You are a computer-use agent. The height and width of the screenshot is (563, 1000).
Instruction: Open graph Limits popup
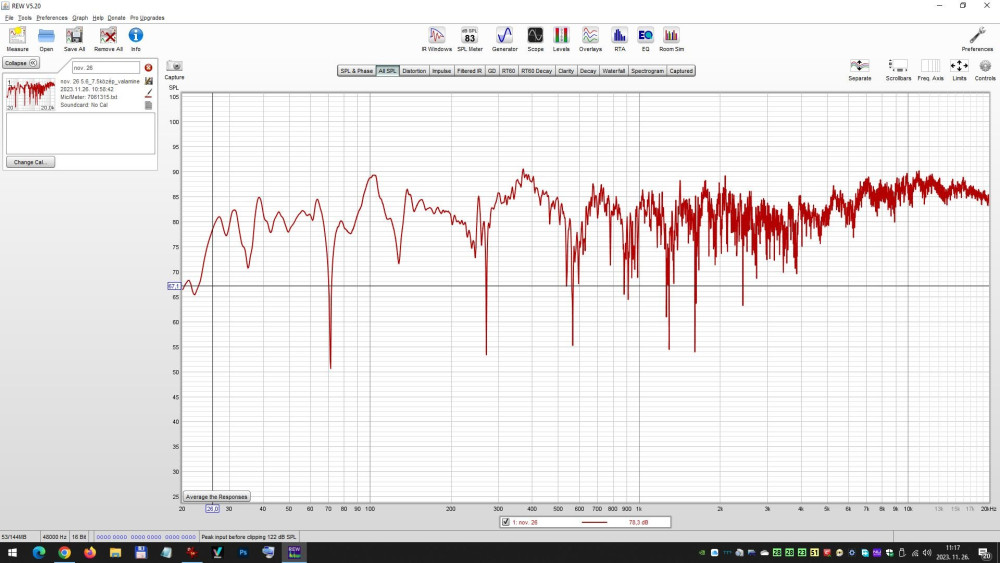959,66
